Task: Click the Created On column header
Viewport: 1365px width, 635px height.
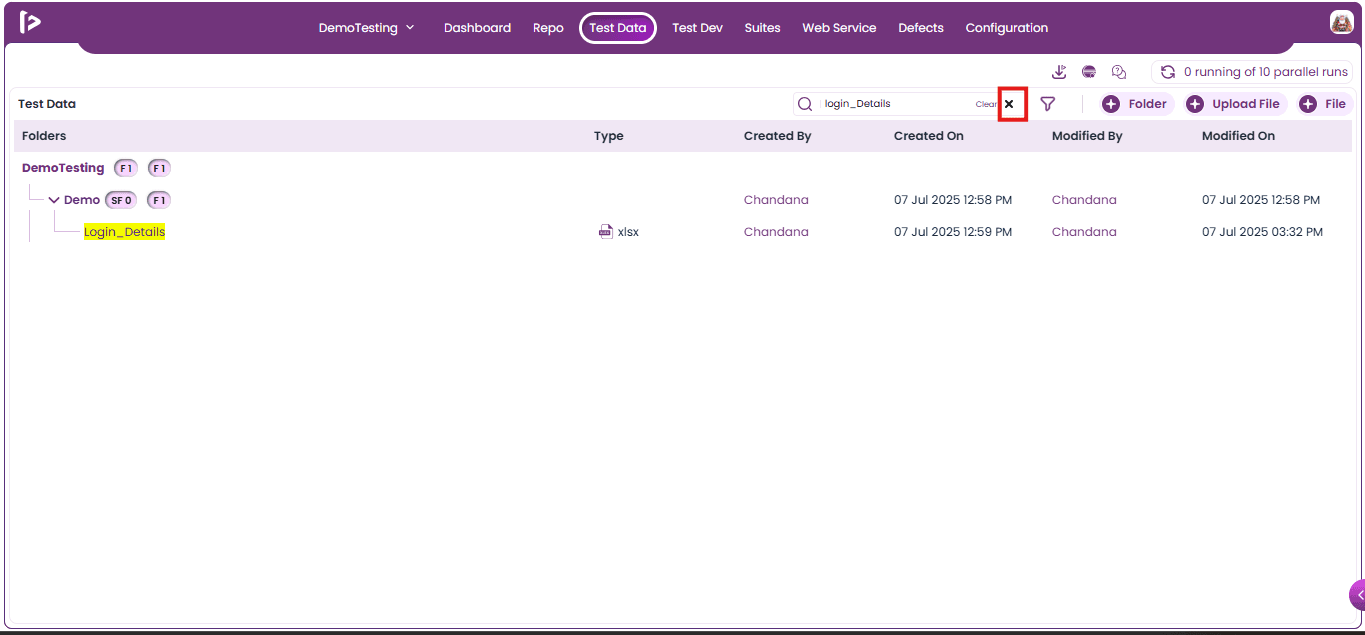Action: click(x=929, y=136)
